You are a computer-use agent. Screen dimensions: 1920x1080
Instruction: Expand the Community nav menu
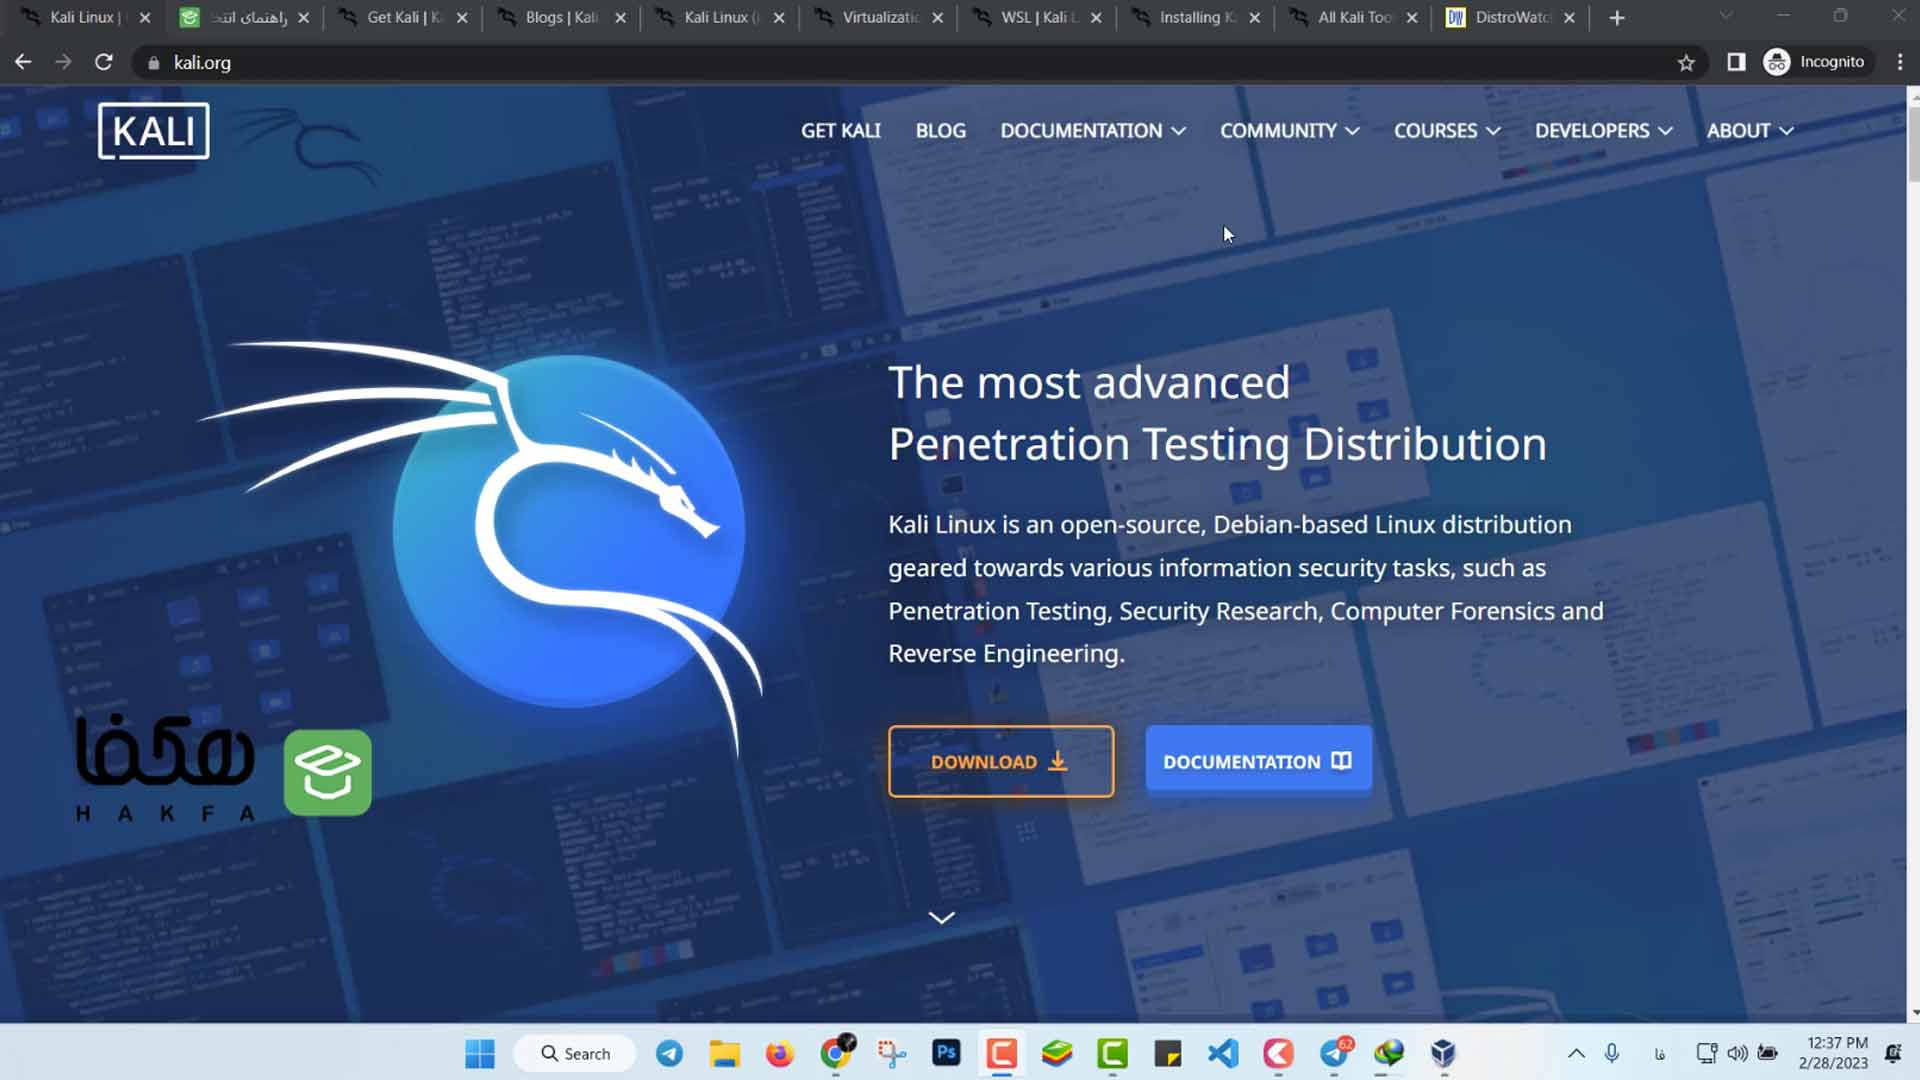point(1289,131)
